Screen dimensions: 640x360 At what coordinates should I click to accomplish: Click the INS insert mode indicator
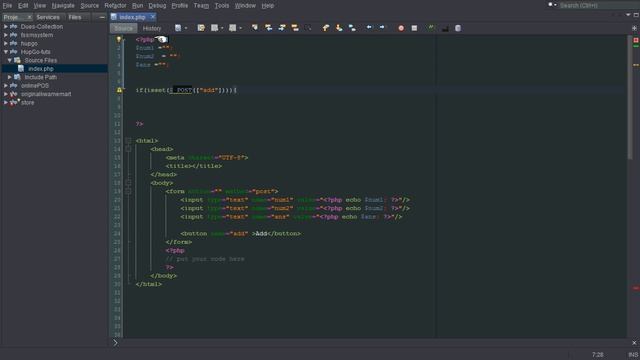633,354
